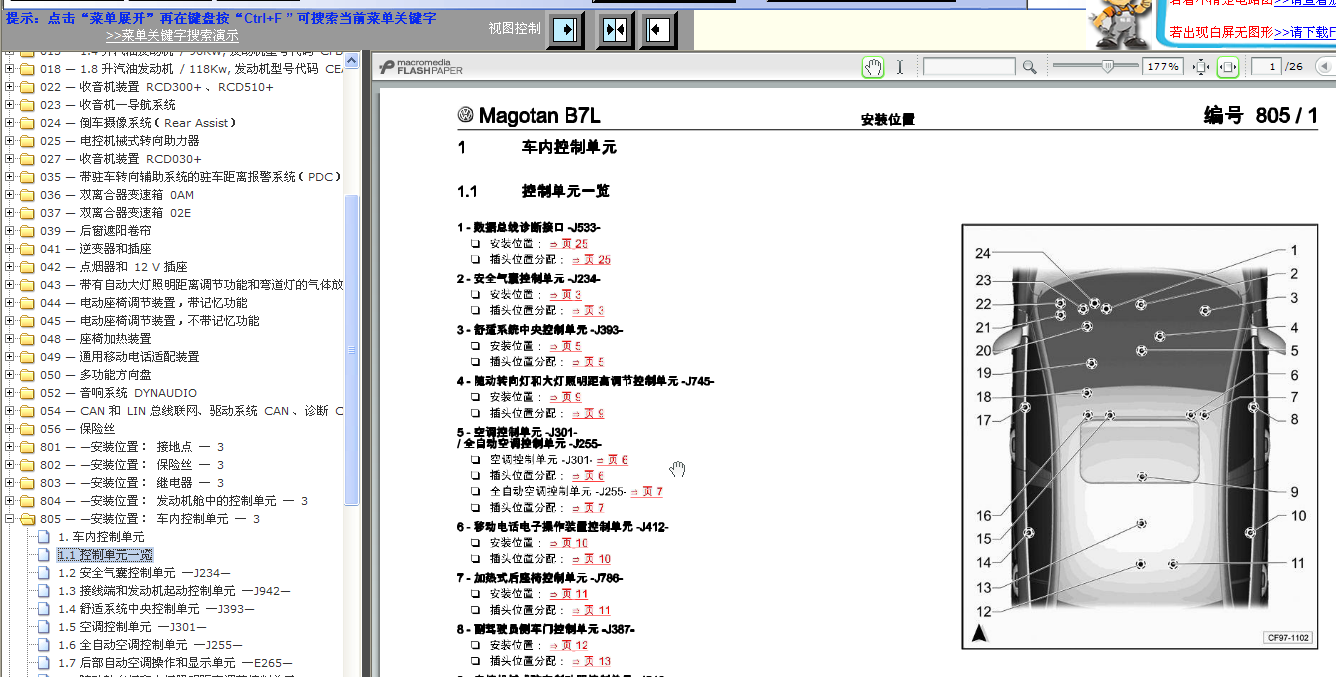Expand the 803 安装位置 继电器 node
1336x677 pixels.
[10, 483]
